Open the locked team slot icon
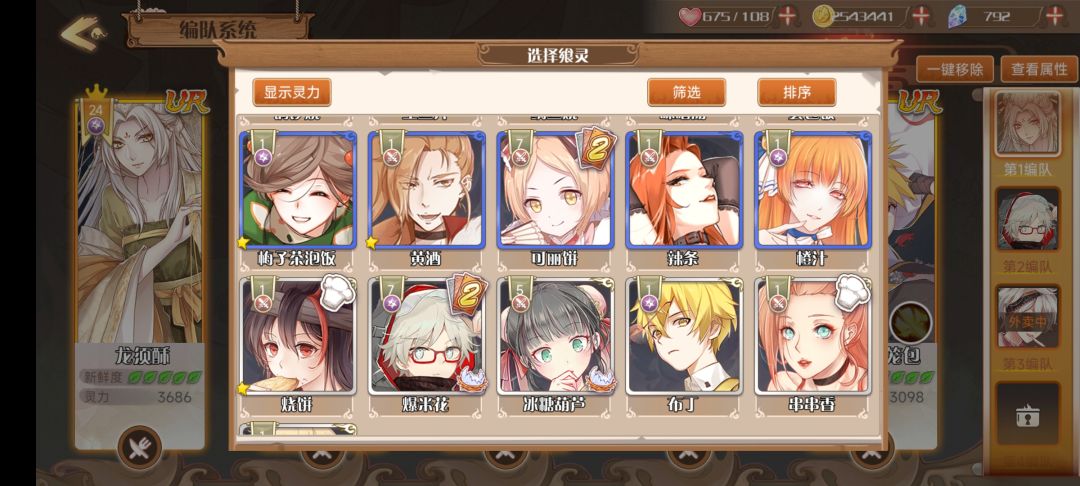Image resolution: width=1080 pixels, height=486 pixels. coord(1028,414)
